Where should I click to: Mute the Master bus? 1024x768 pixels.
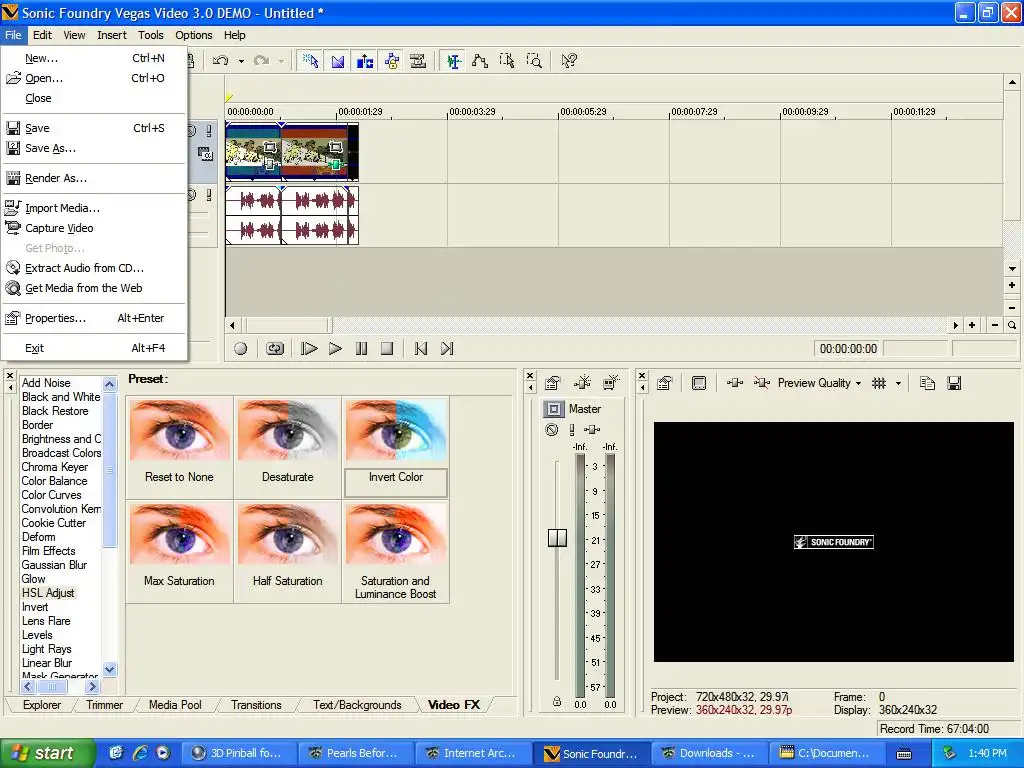click(x=552, y=430)
